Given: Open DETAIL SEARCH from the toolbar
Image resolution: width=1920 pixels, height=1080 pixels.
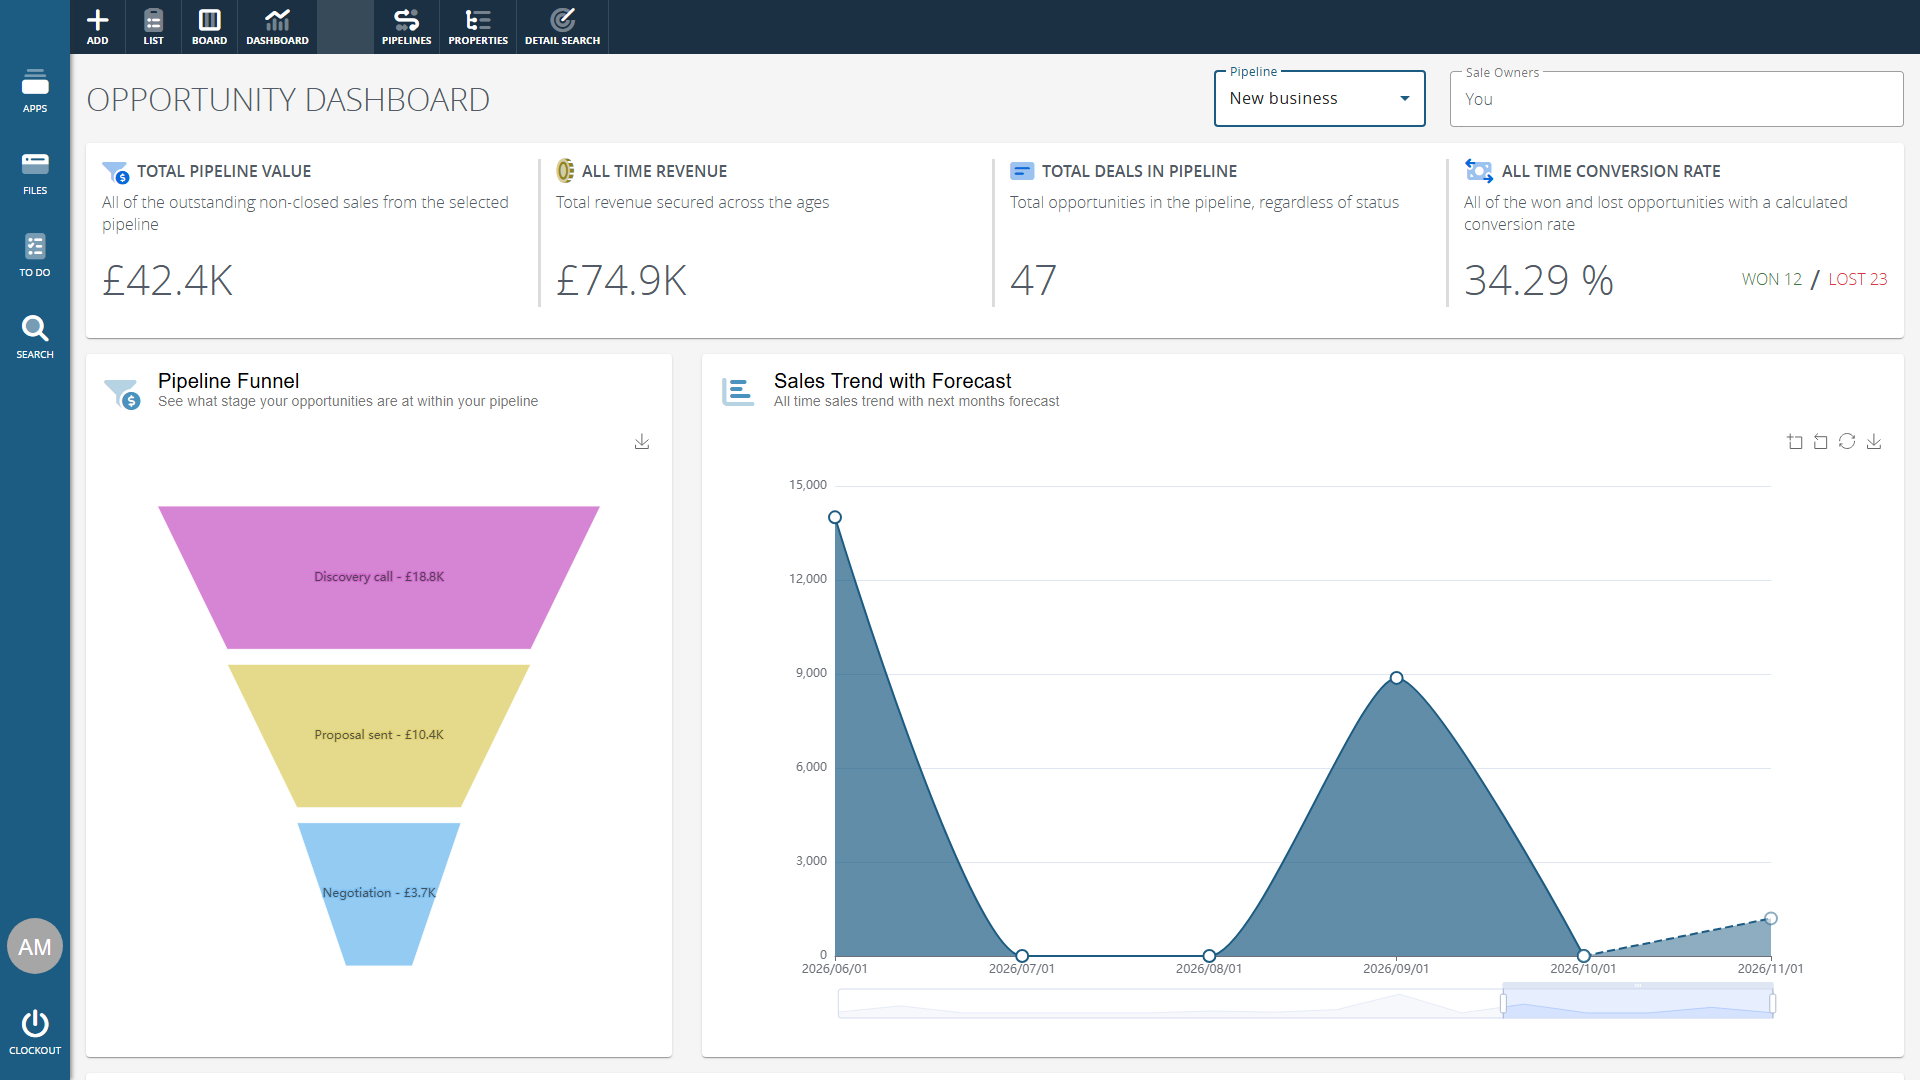Looking at the screenshot, I should point(562,26).
